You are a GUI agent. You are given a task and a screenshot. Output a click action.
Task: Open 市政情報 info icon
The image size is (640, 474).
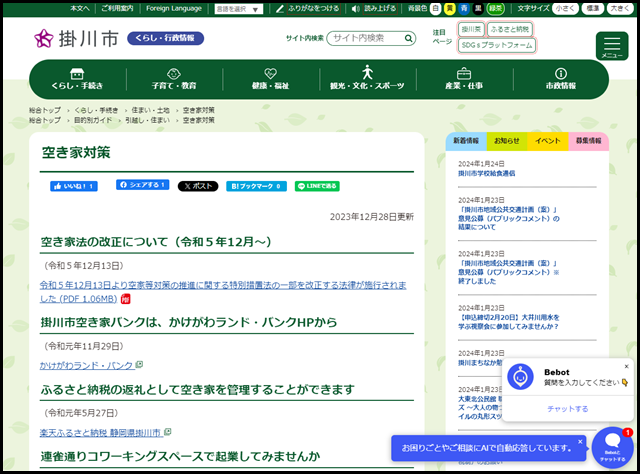[561, 73]
